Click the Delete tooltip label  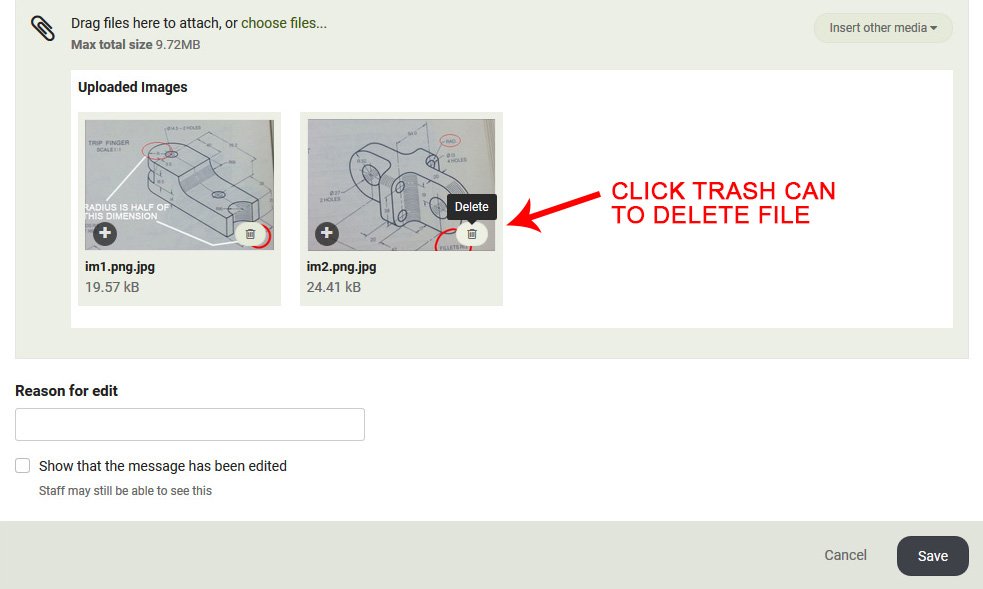click(x=471, y=207)
